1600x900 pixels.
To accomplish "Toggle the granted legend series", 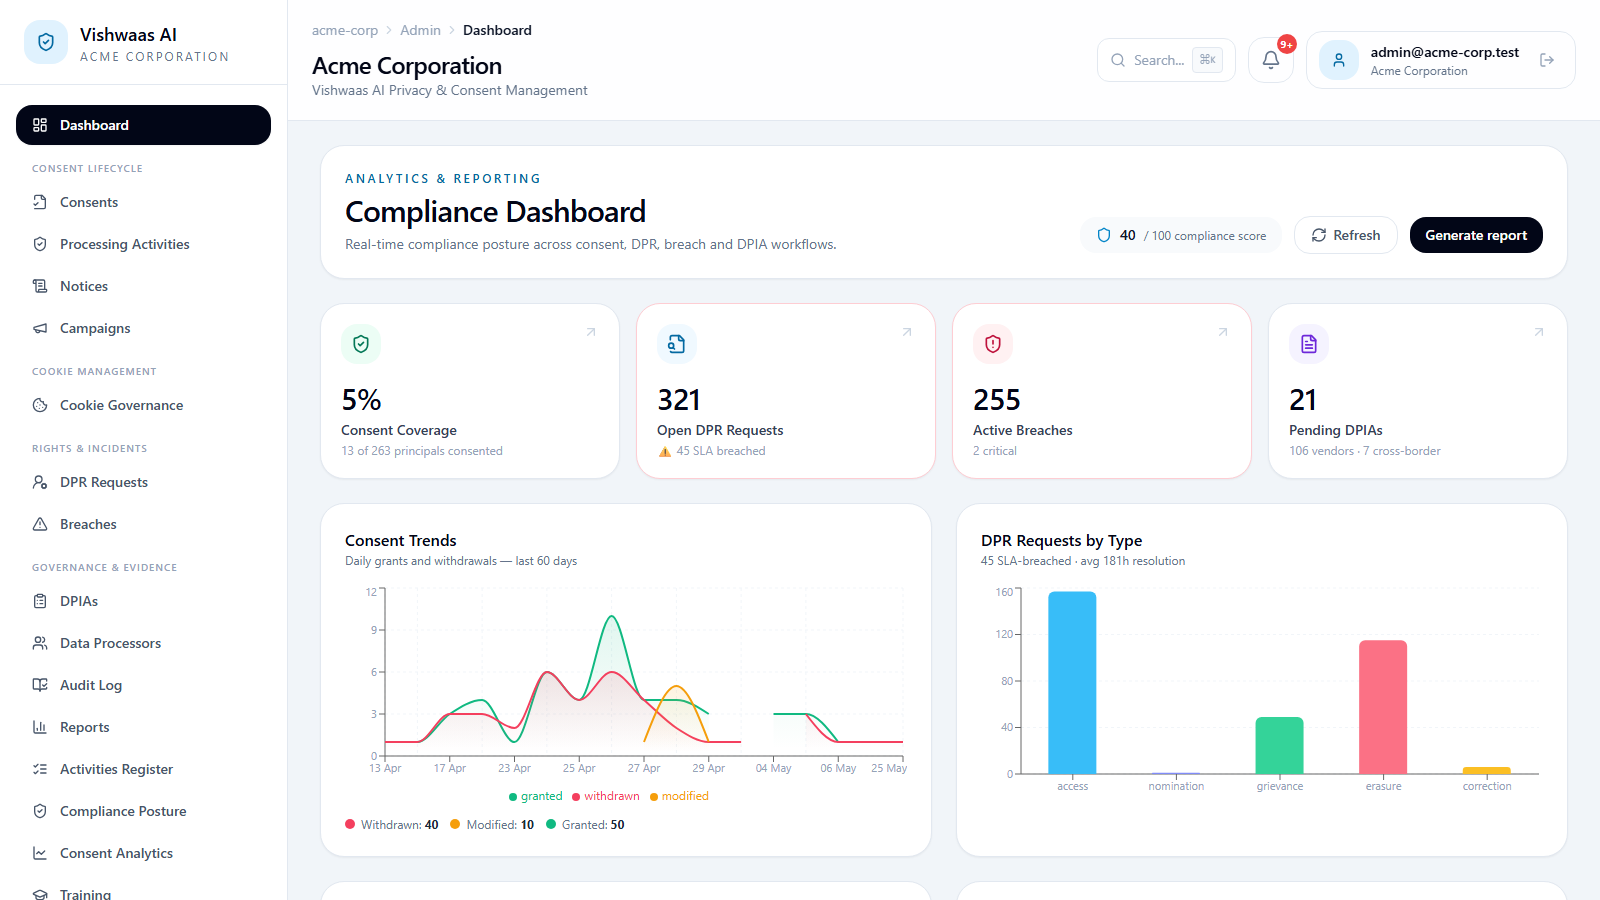I will 535,796.
